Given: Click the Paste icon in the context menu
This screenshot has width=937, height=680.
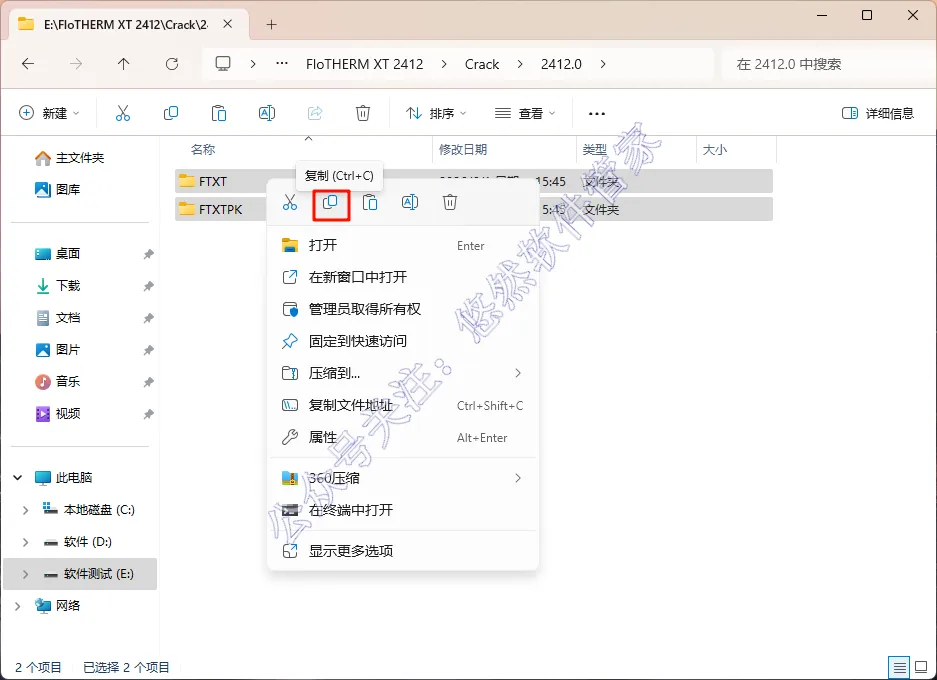Looking at the screenshot, I should tap(370, 203).
